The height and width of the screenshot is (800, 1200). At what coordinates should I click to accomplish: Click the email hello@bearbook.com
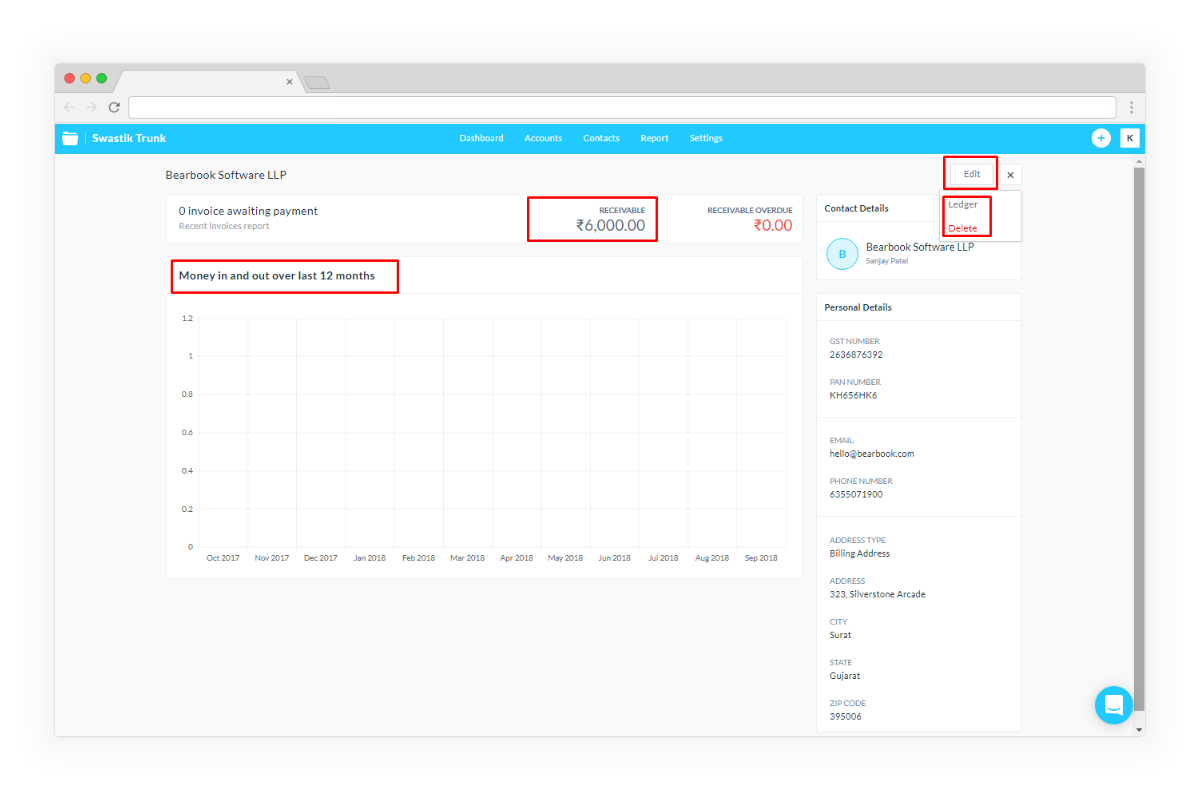871,454
